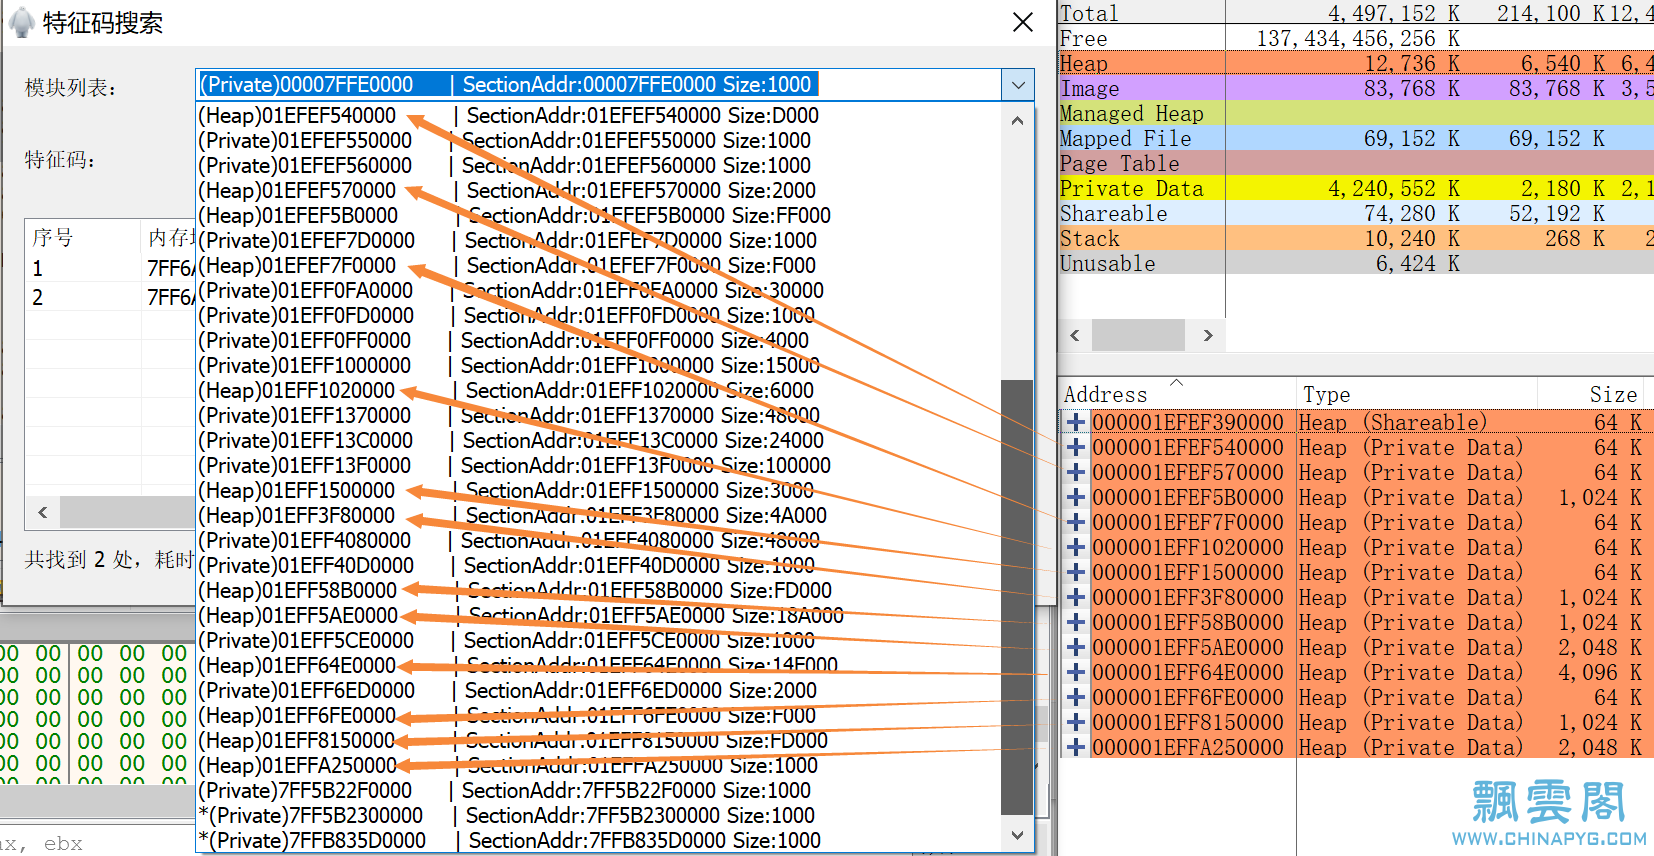
Task: Choose (Private)01EFF13C0000 in module list
Action: [598, 440]
